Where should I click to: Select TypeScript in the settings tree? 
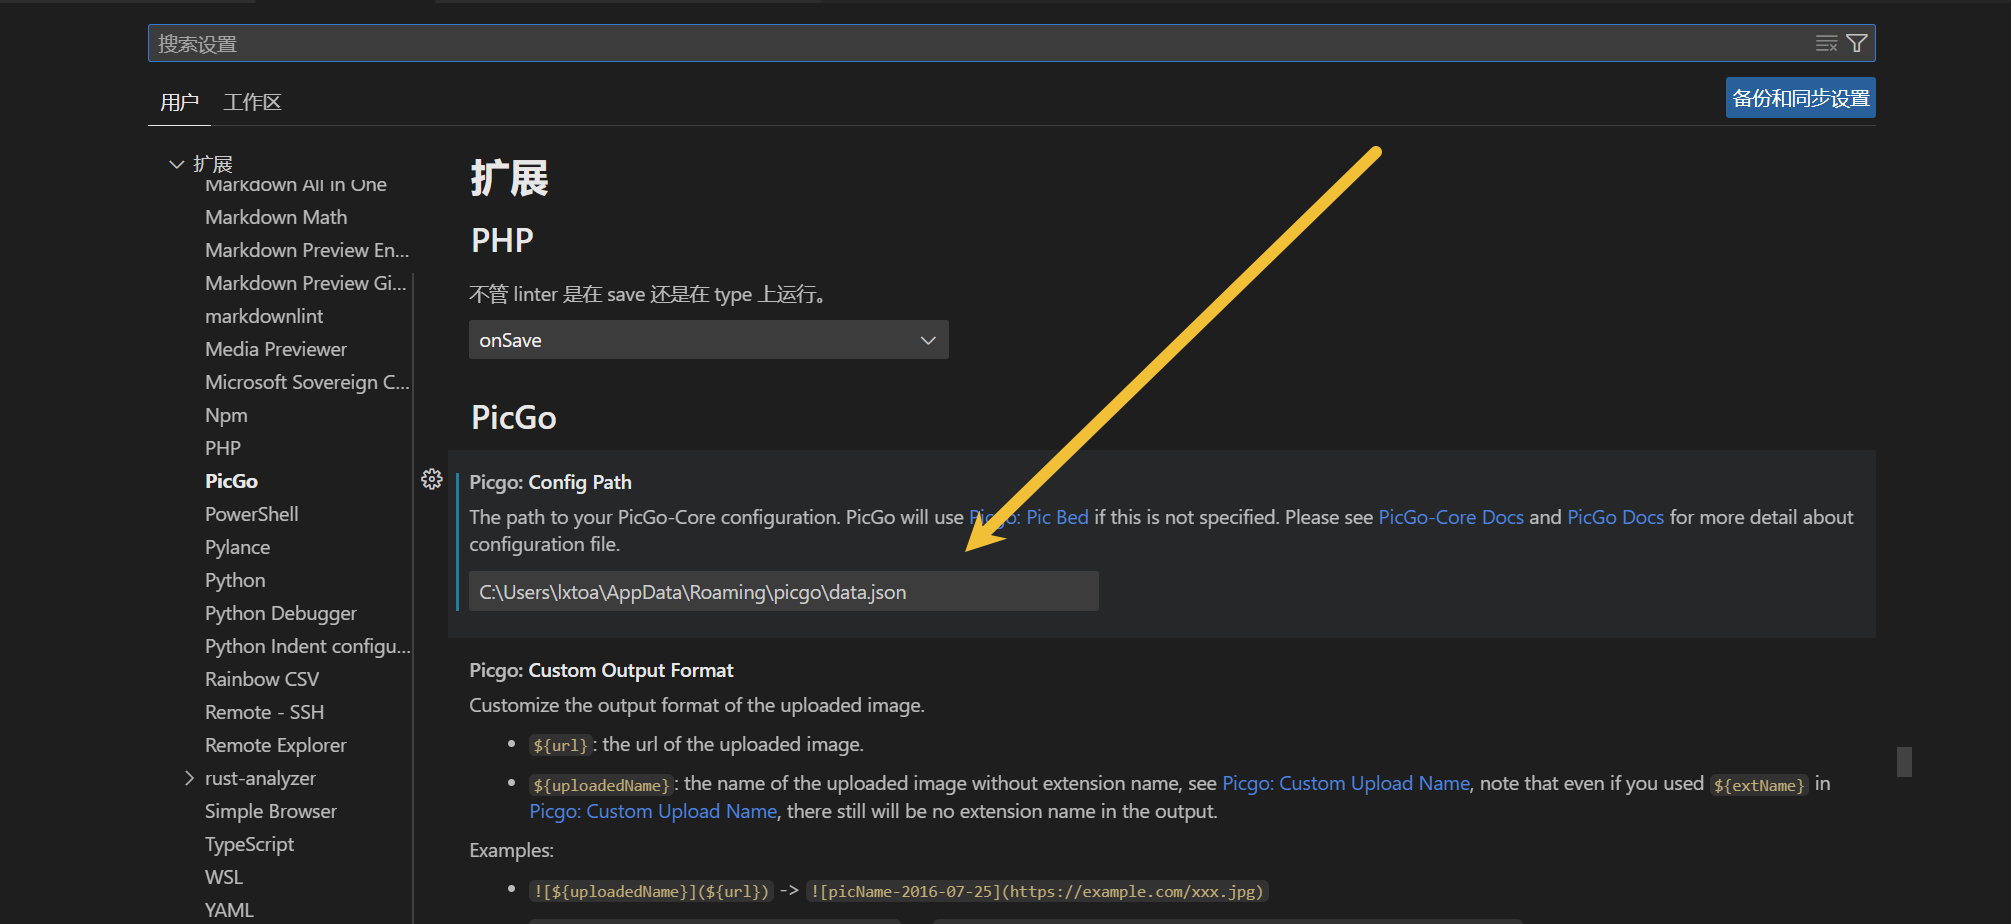click(x=249, y=844)
